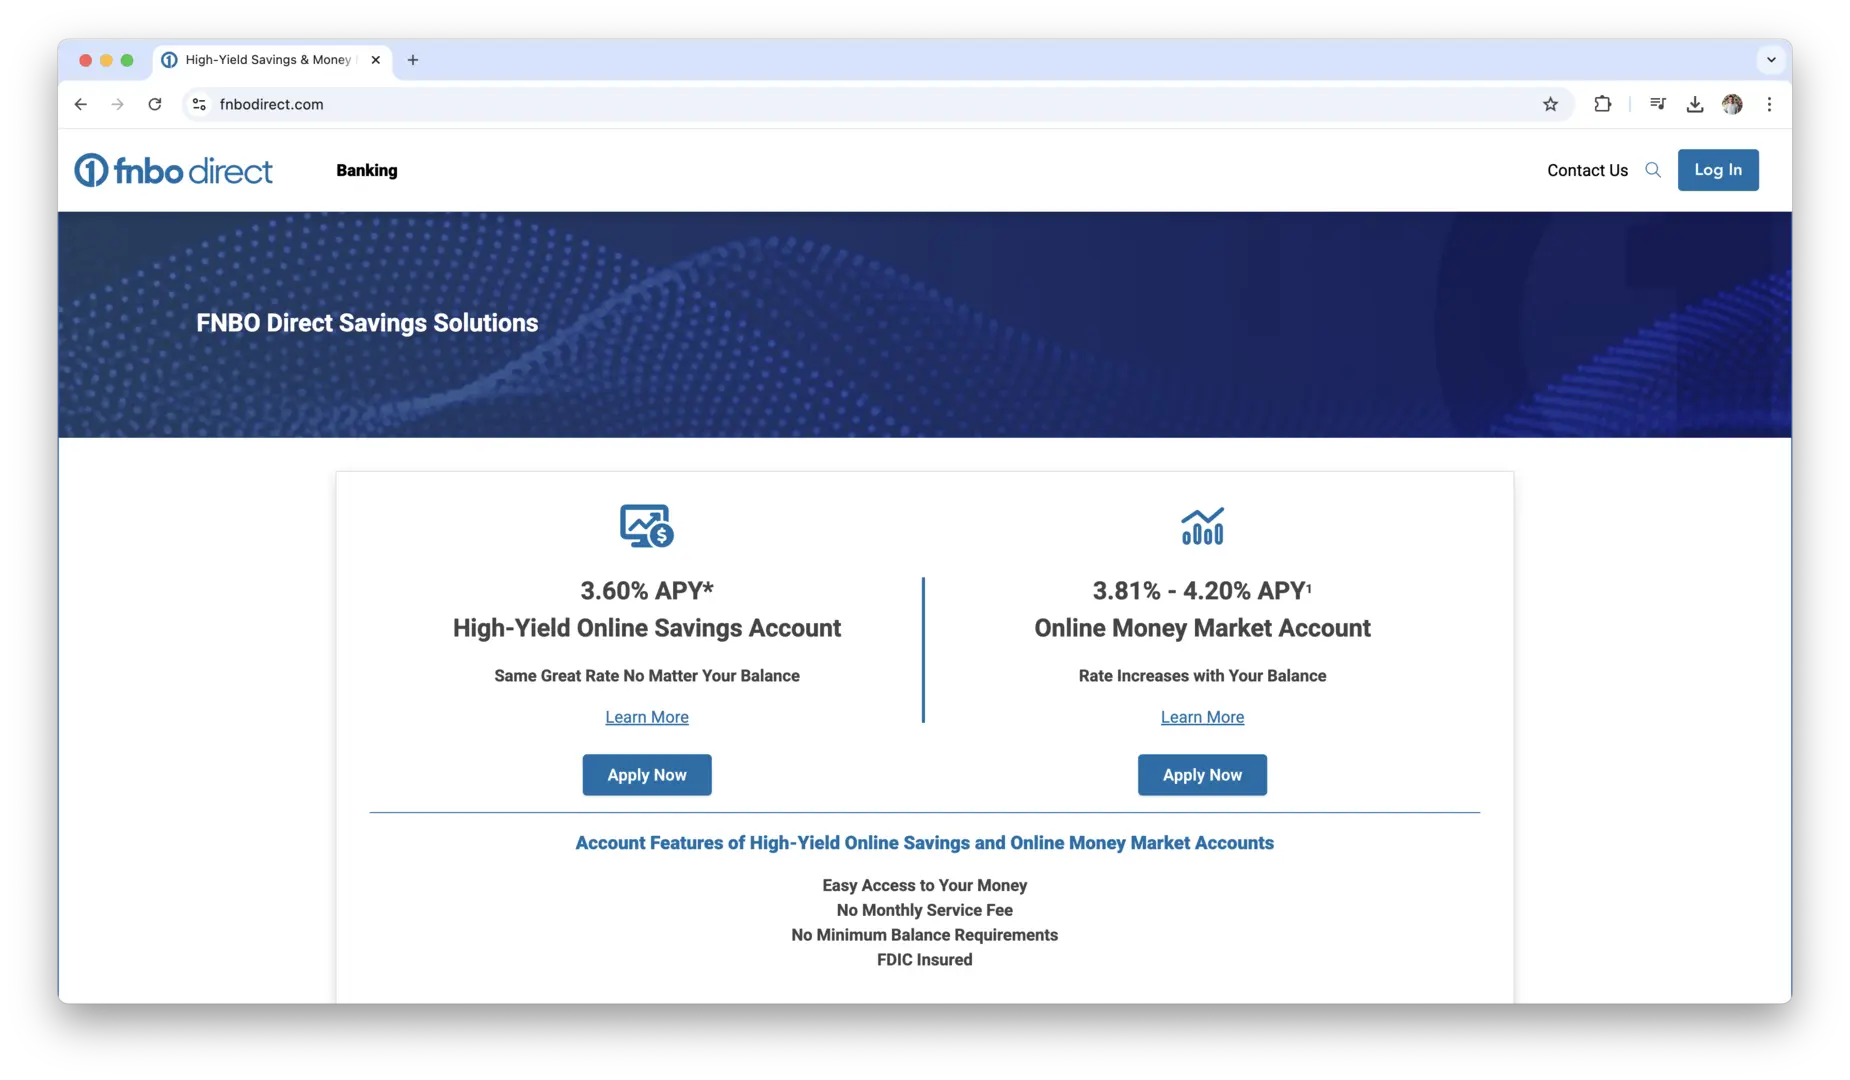Open the Chrome three-dot menu
1850x1080 pixels.
pos(1769,104)
